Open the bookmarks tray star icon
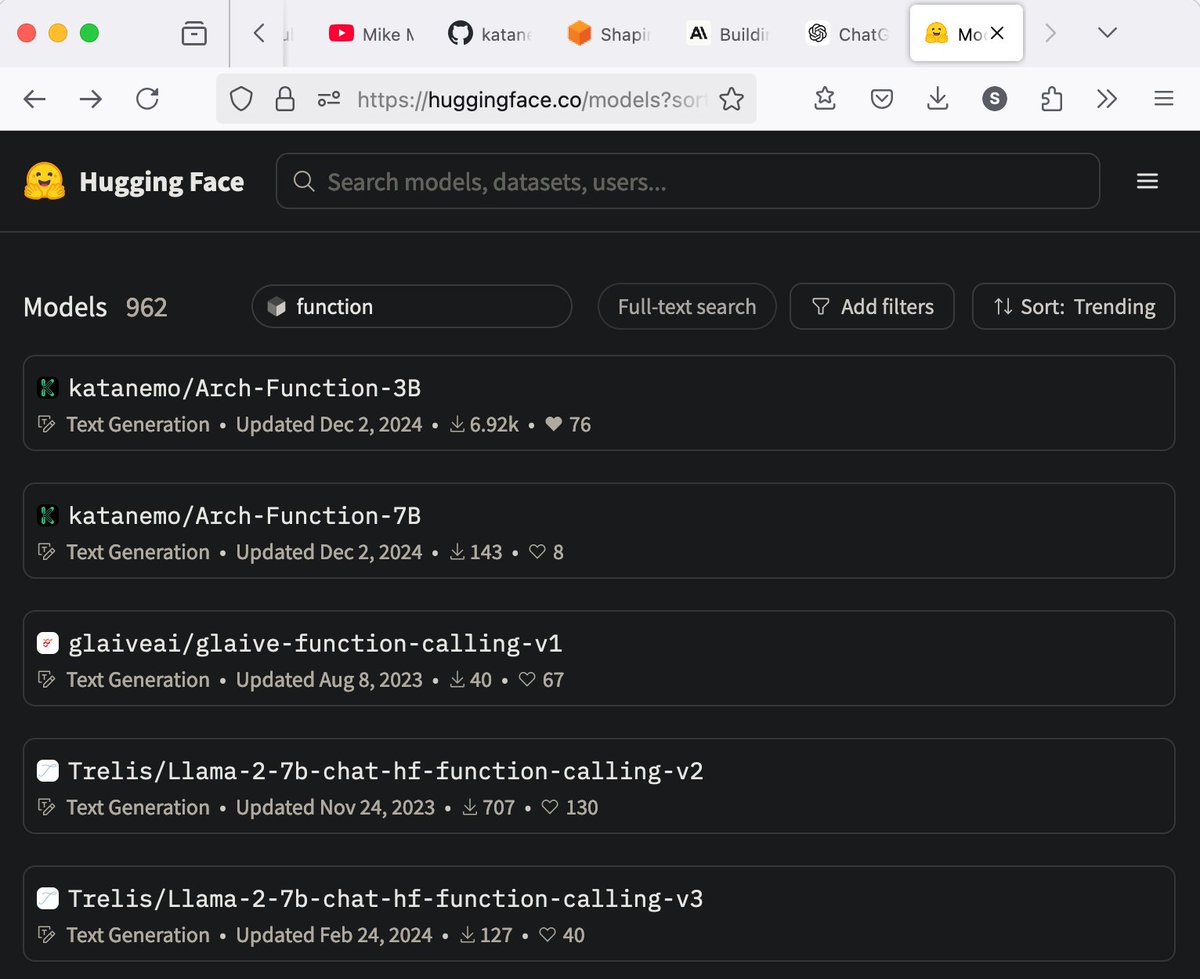This screenshot has height=979, width=1200. coord(825,98)
